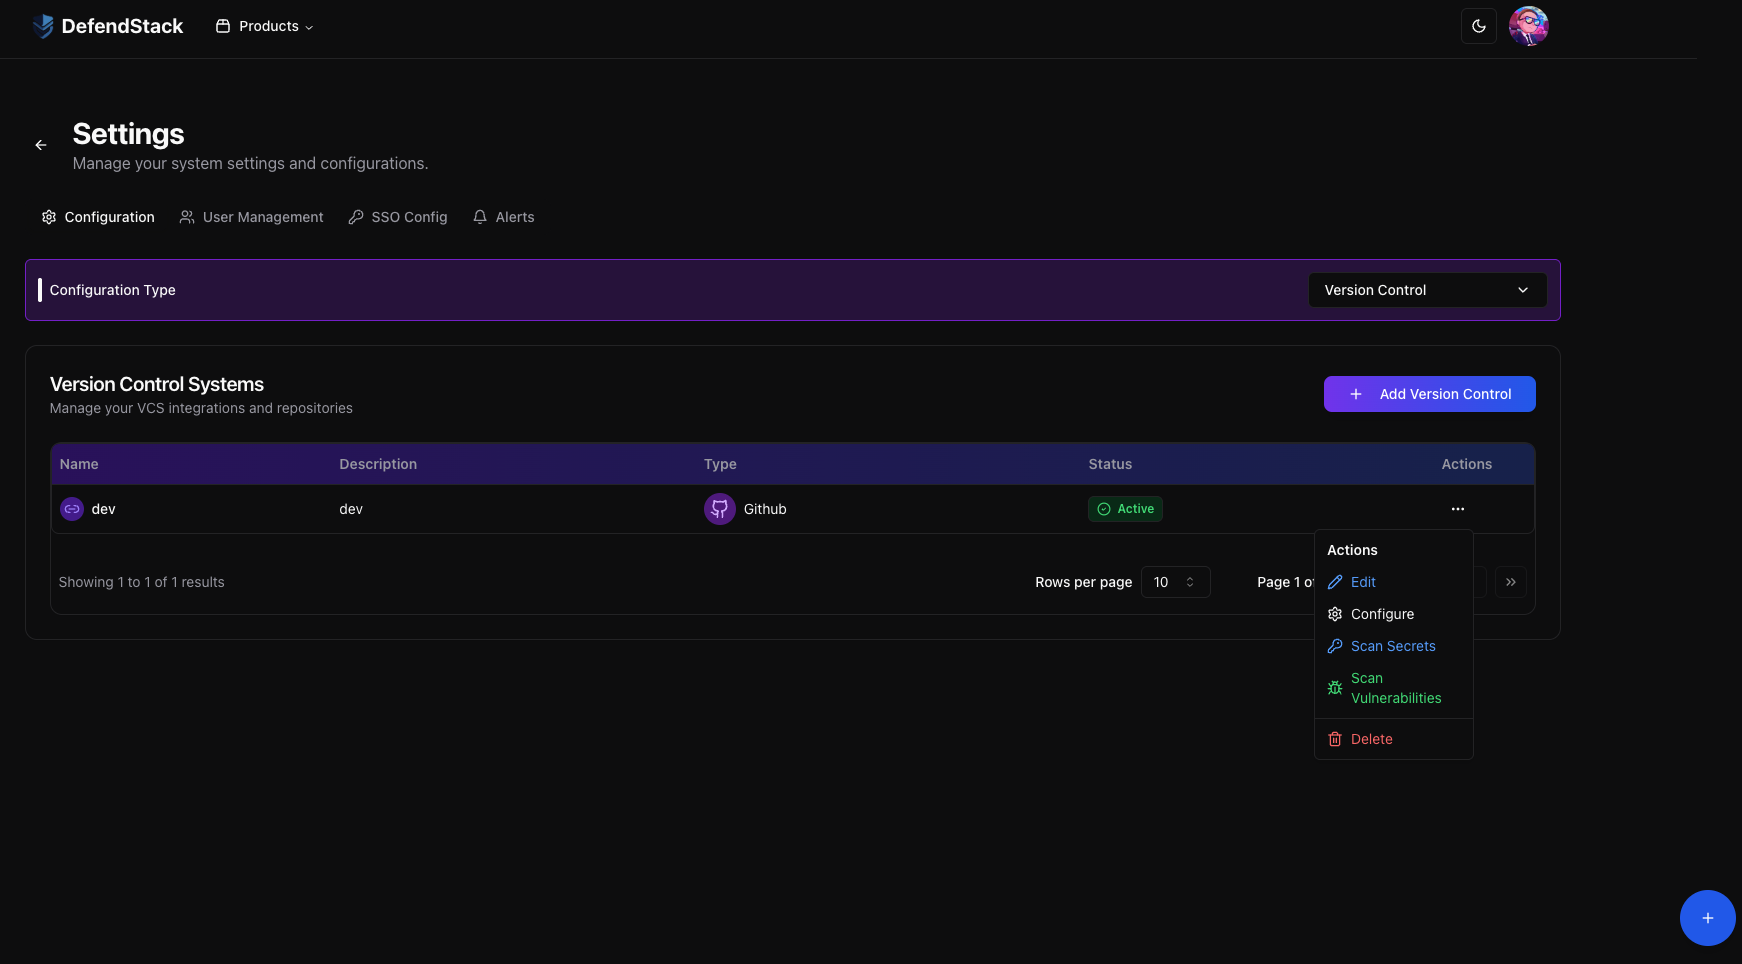Image resolution: width=1742 pixels, height=964 pixels.
Task: Open the Version Control configuration type dropdown
Action: pos(1427,290)
